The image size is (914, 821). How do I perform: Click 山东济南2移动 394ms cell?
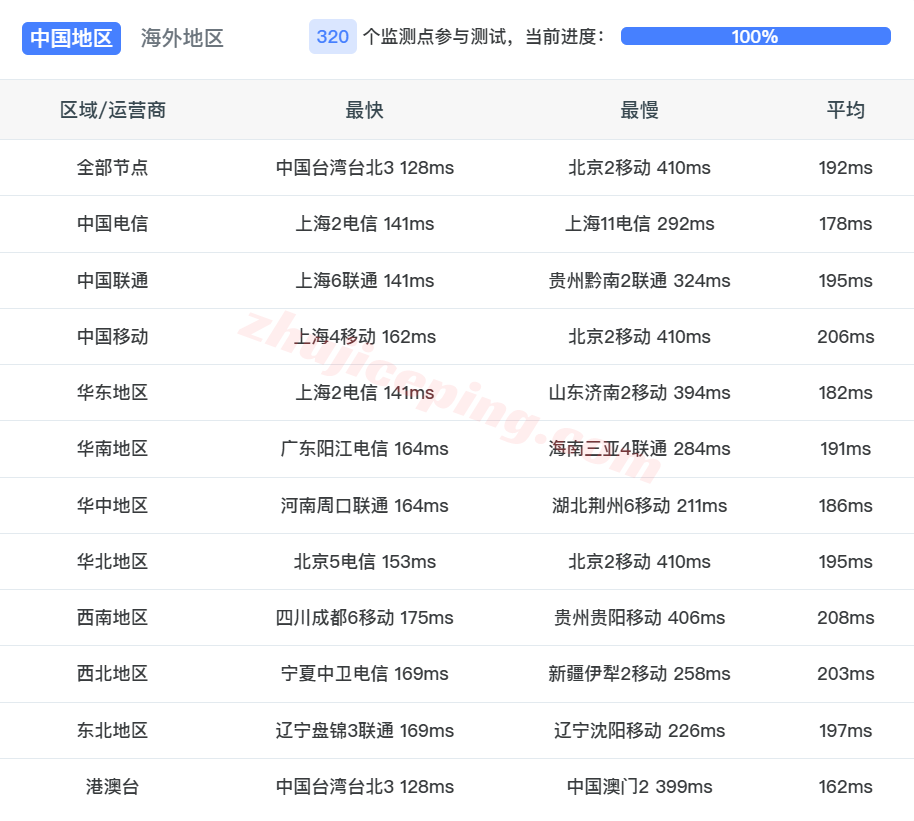coord(639,392)
